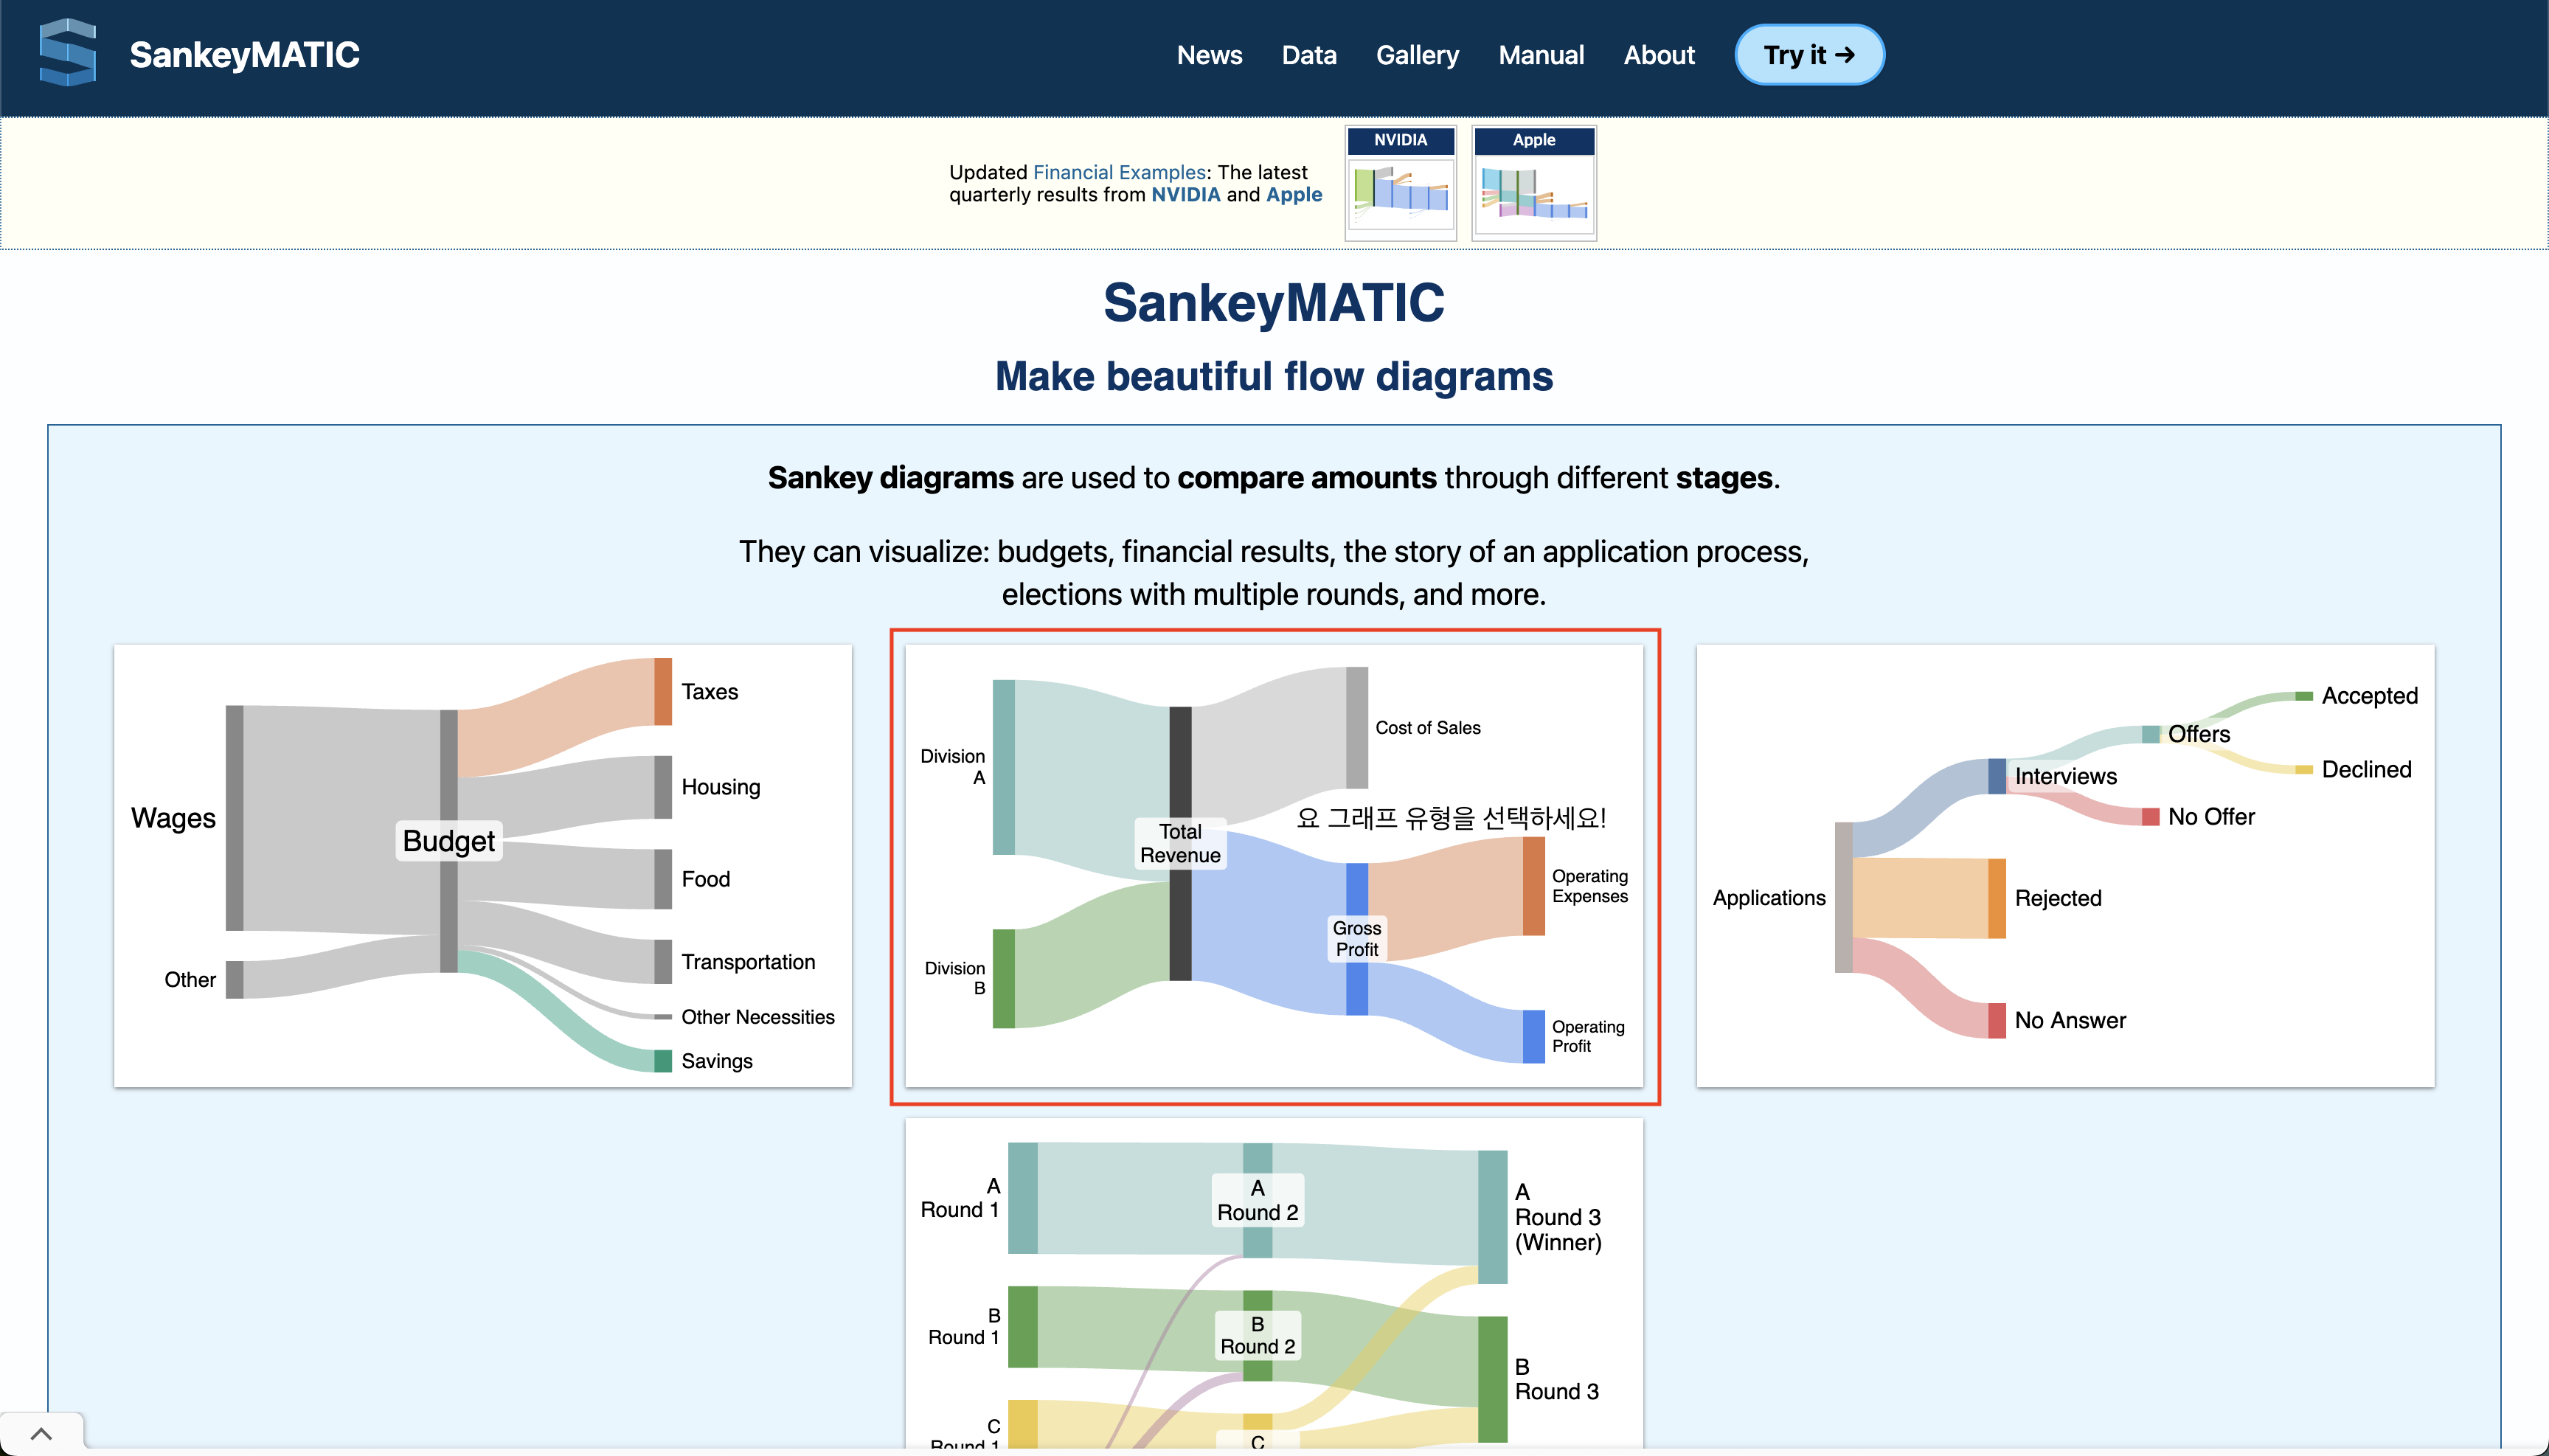Expand the bottom-left chevron up panel

(x=41, y=1433)
